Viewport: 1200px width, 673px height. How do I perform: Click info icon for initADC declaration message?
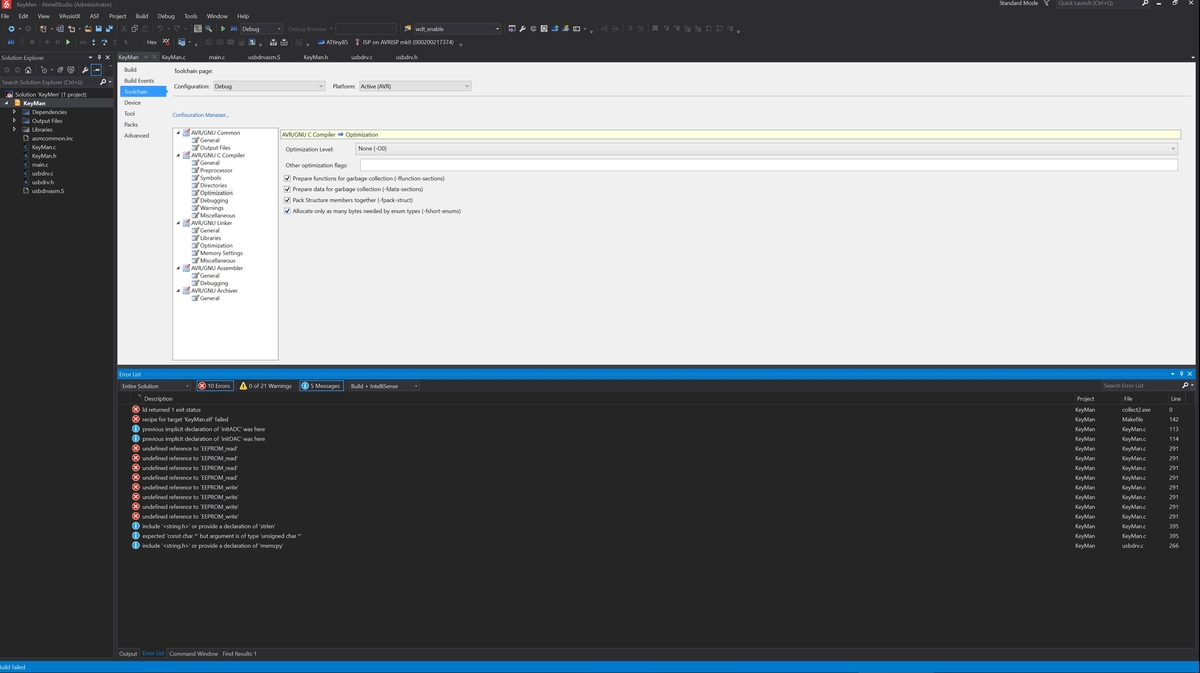point(136,429)
